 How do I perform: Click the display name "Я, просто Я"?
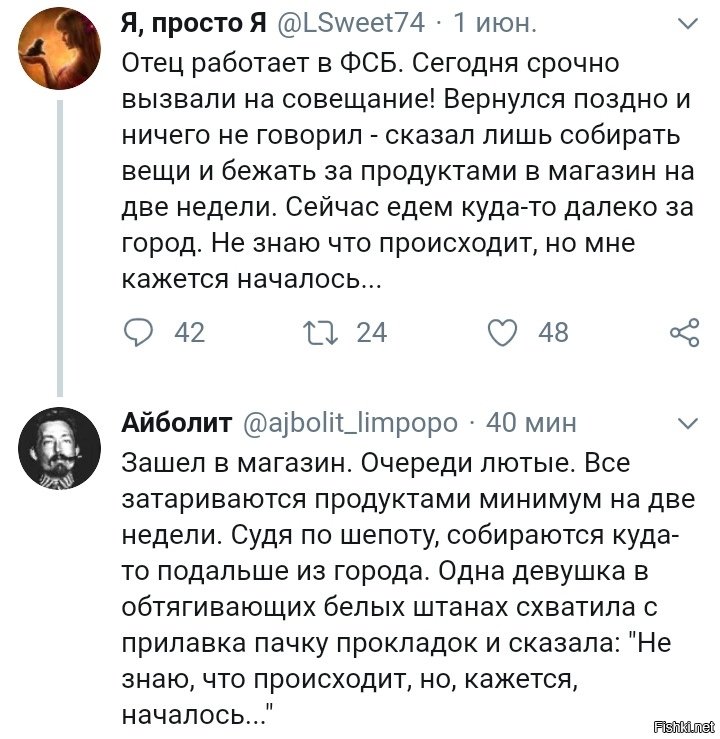(x=180, y=23)
